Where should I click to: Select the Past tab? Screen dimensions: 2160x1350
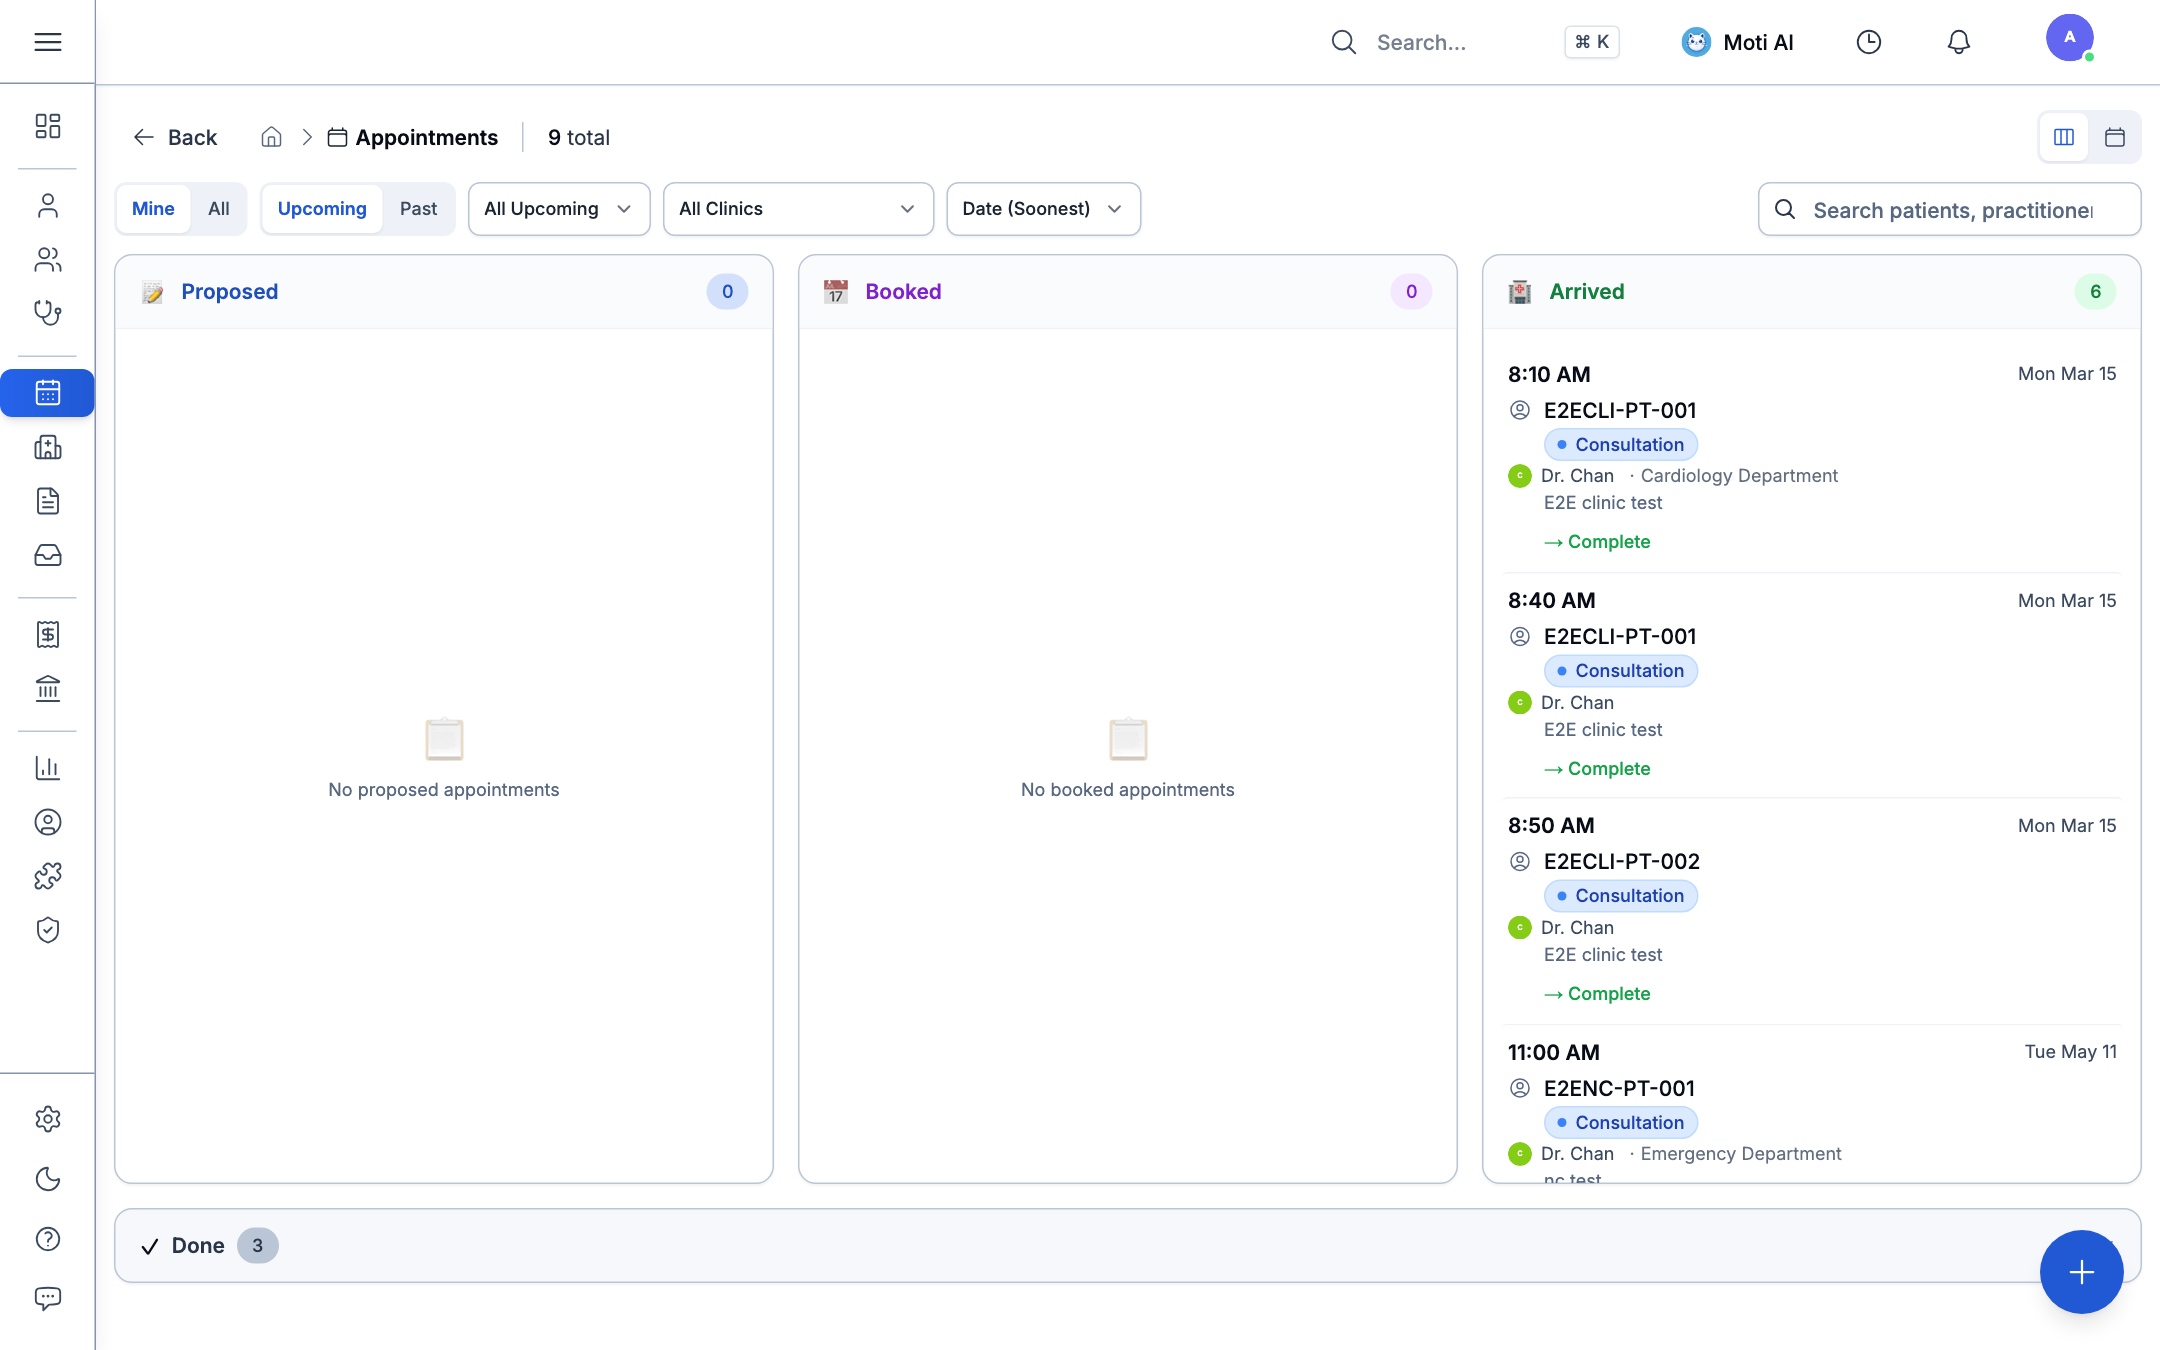coord(418,208)
